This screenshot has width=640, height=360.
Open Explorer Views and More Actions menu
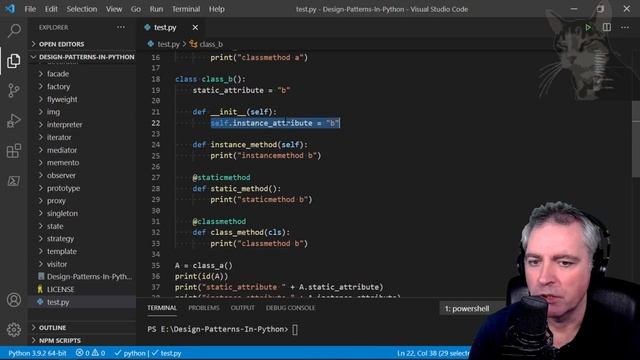[x=121, y=27]
